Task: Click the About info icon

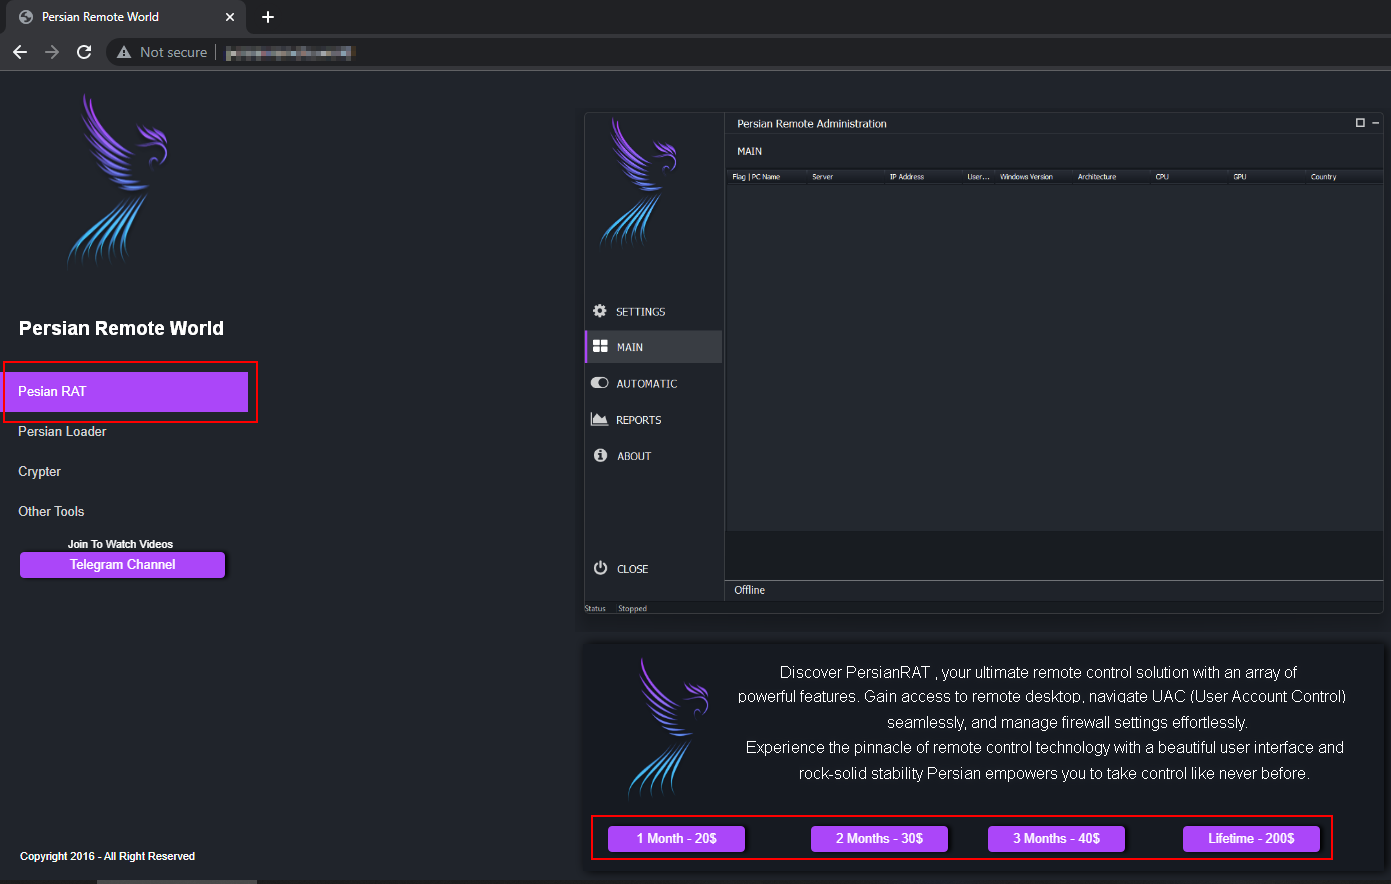Action: point(599,455)
